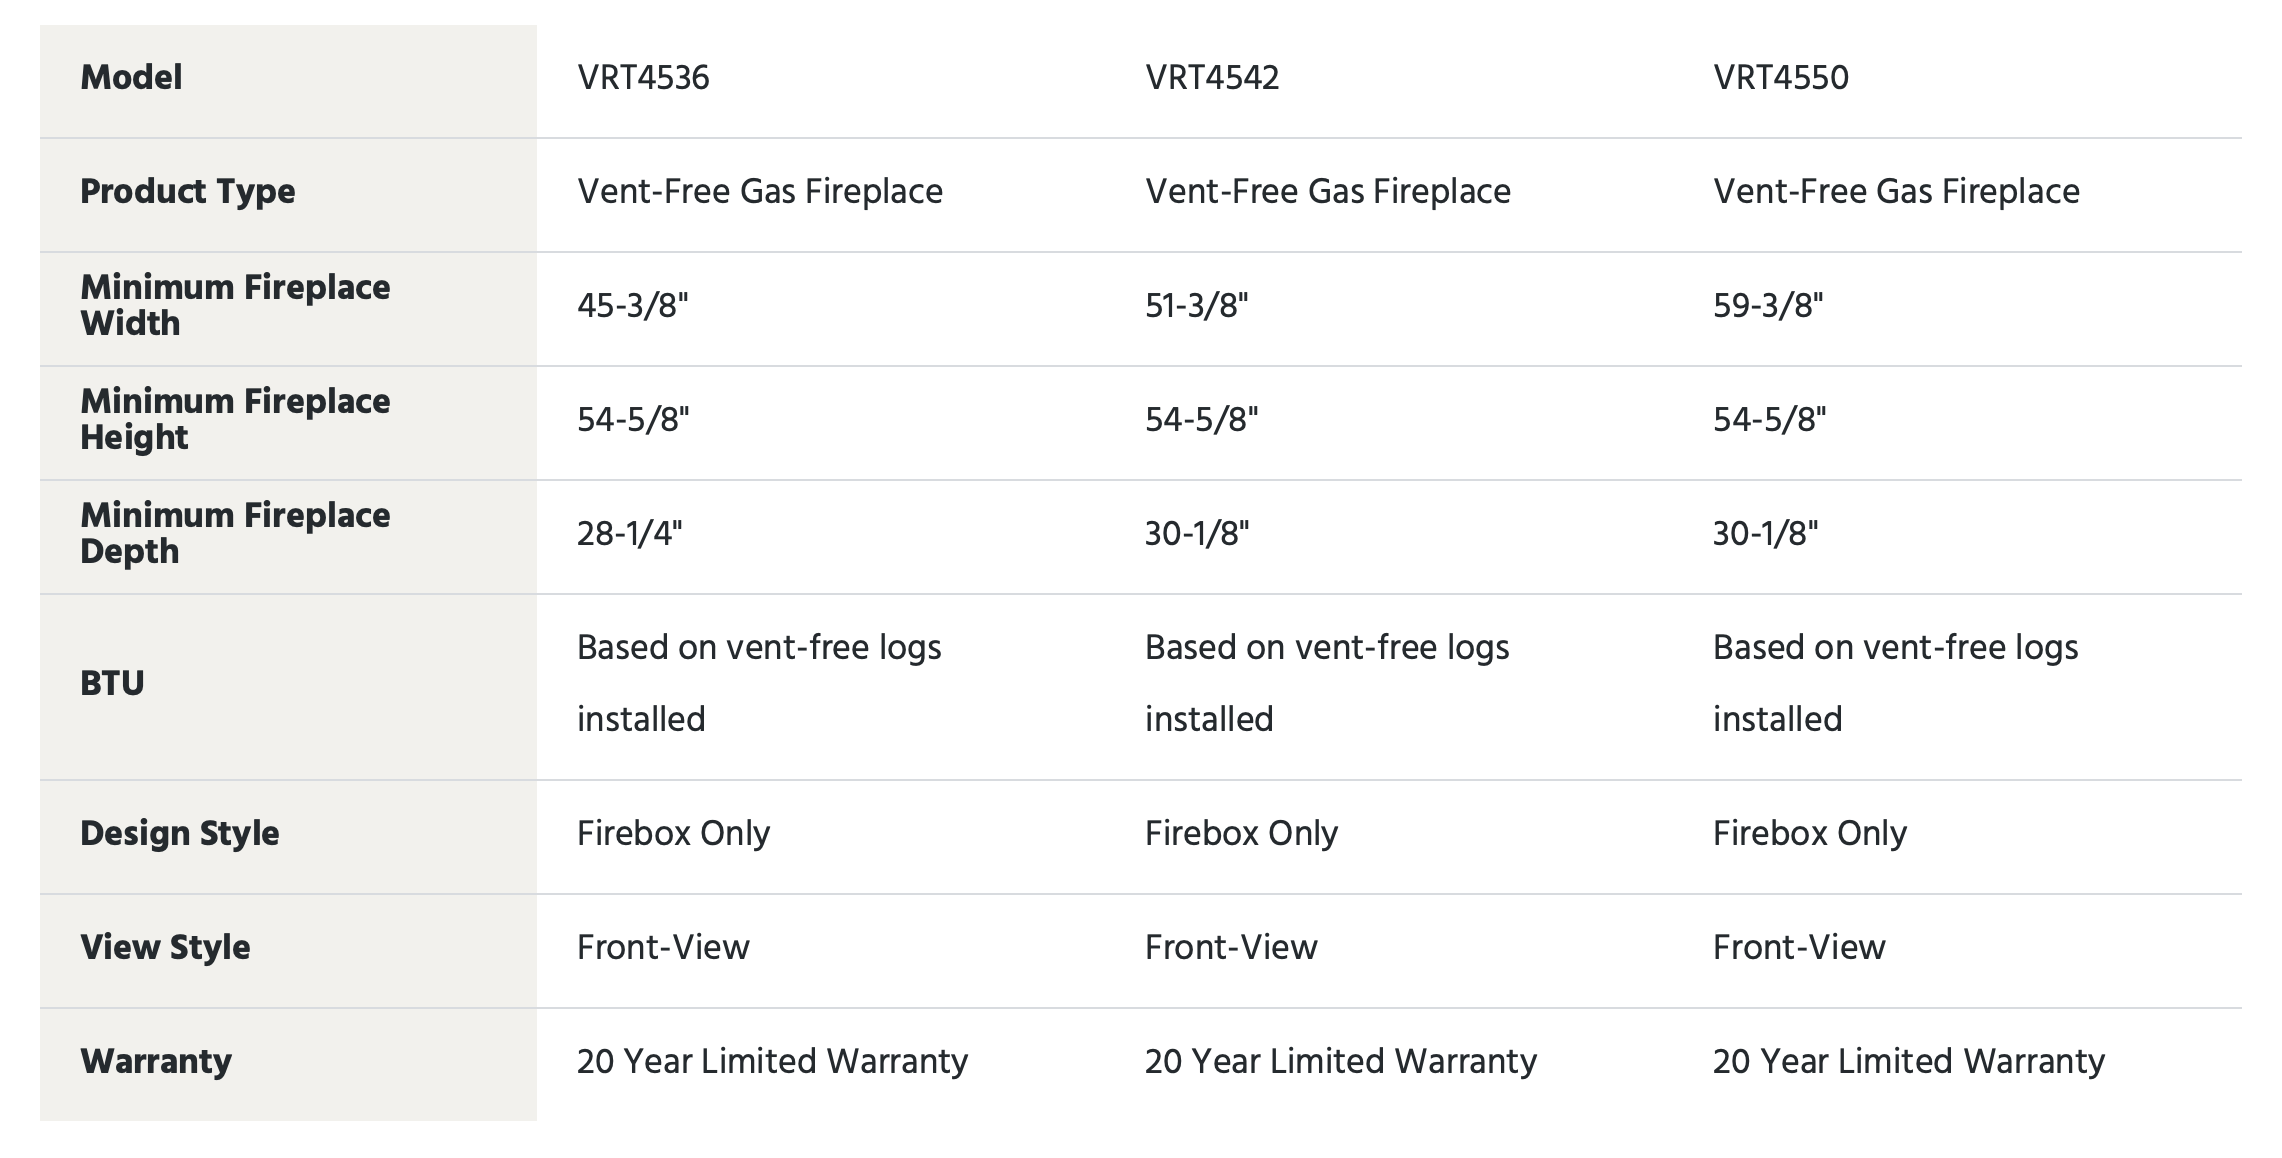Click VRT4550's Vent-Free Gas Fireplace text
The width and height of the screenshot is (2282, 1158).
coord(1896,192)
